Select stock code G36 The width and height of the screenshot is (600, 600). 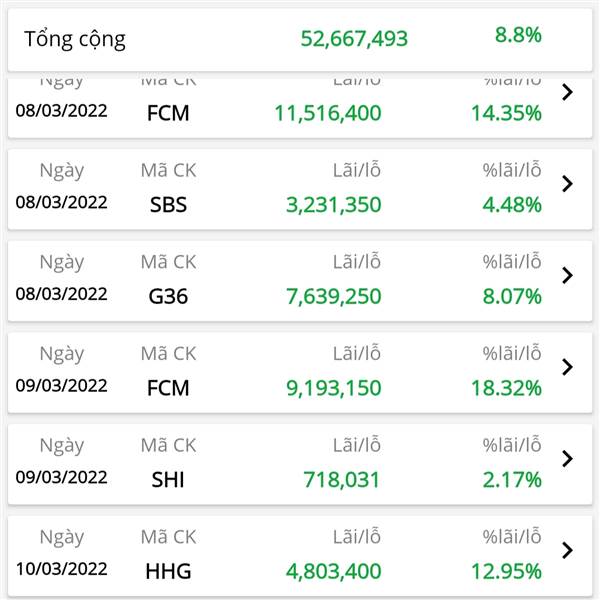click(x=168, y=296)
